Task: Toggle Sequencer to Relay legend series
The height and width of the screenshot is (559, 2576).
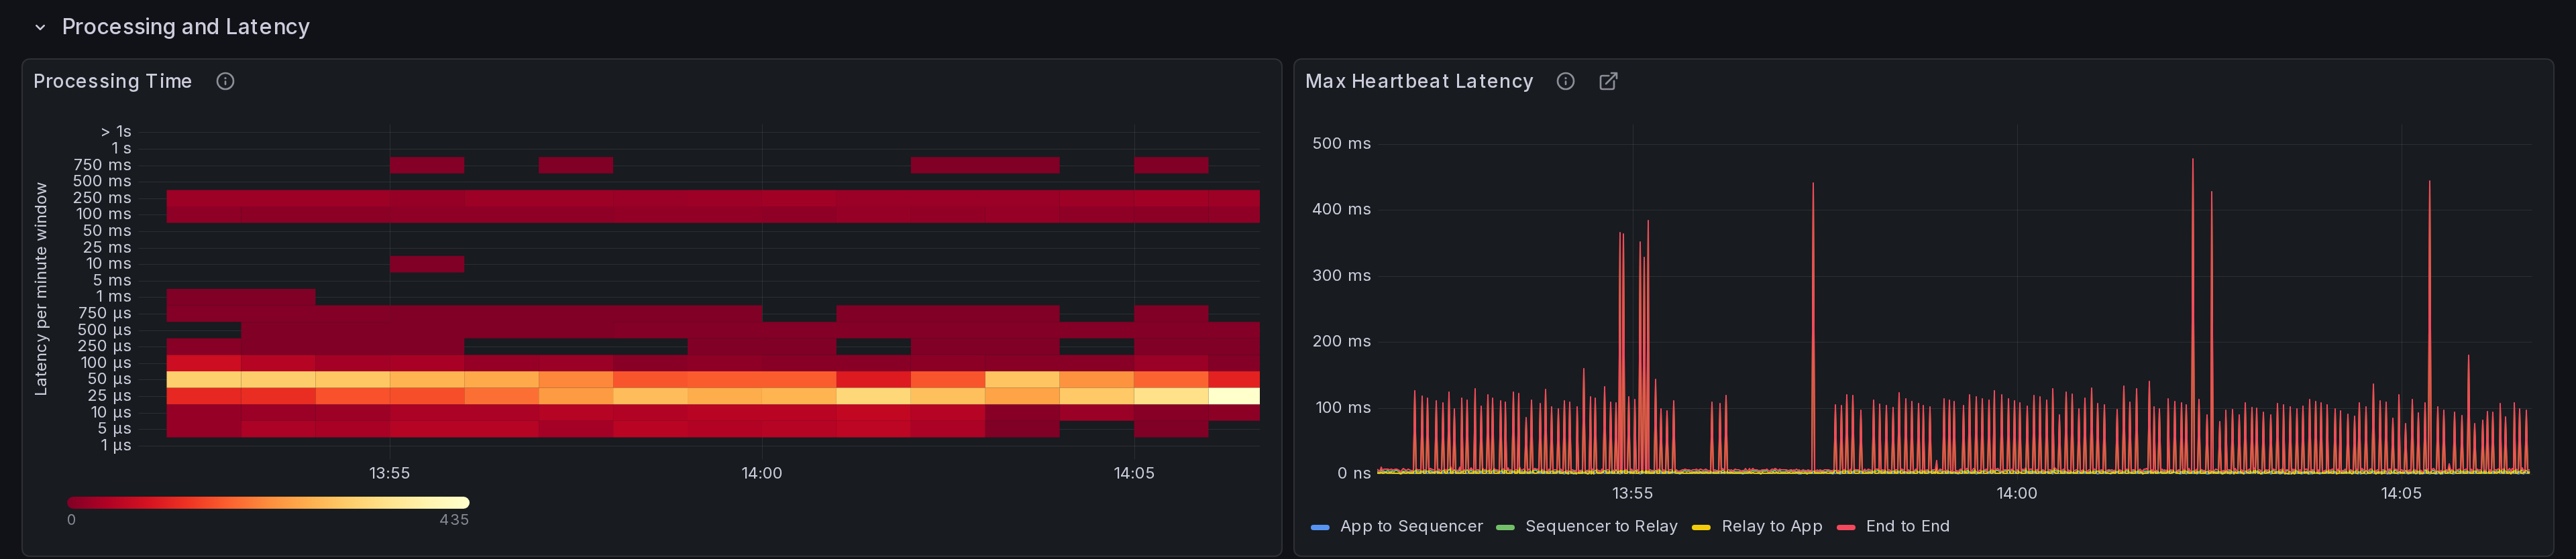Action: pyautogui.click(x=1601, y=526)
